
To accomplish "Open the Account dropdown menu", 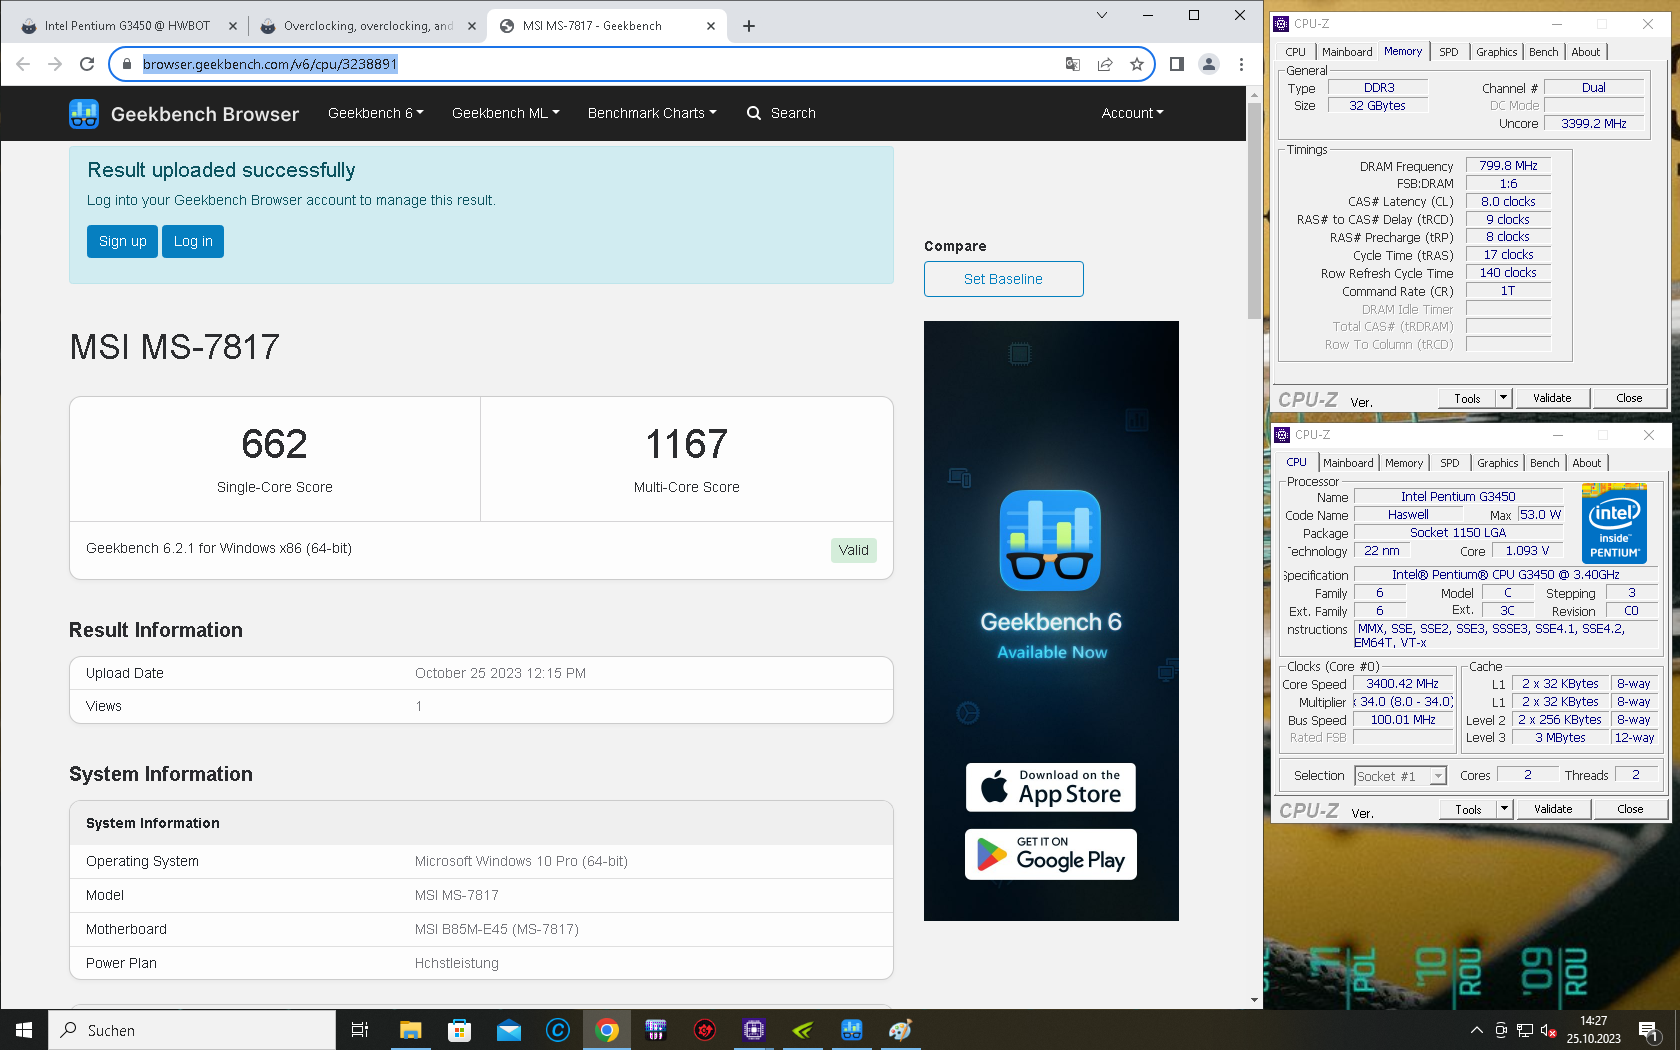I will (1132, 113).
